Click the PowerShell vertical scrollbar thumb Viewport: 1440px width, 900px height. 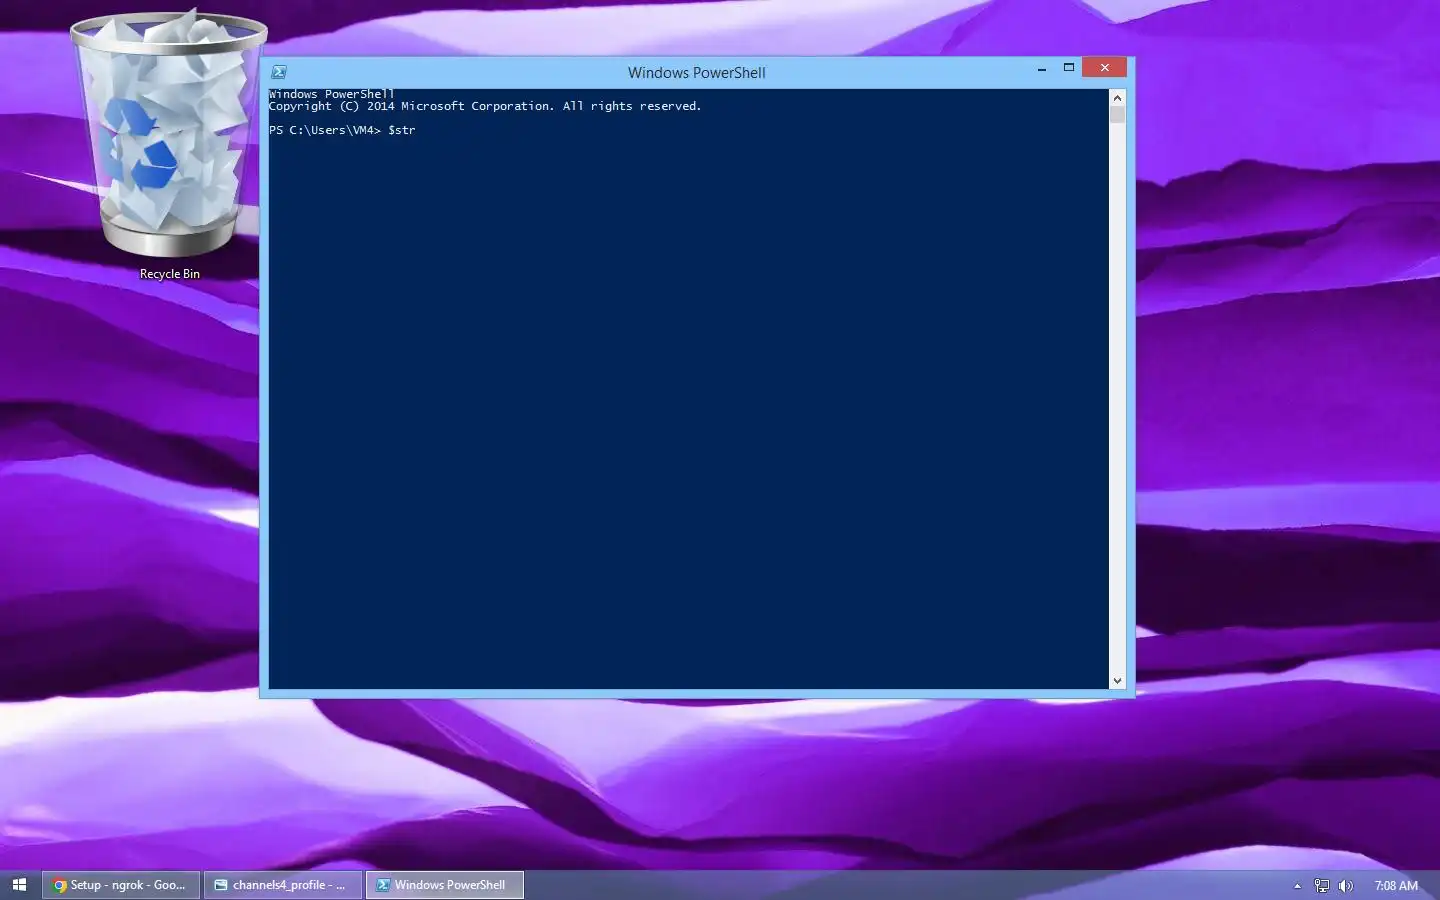(1117, 114)
